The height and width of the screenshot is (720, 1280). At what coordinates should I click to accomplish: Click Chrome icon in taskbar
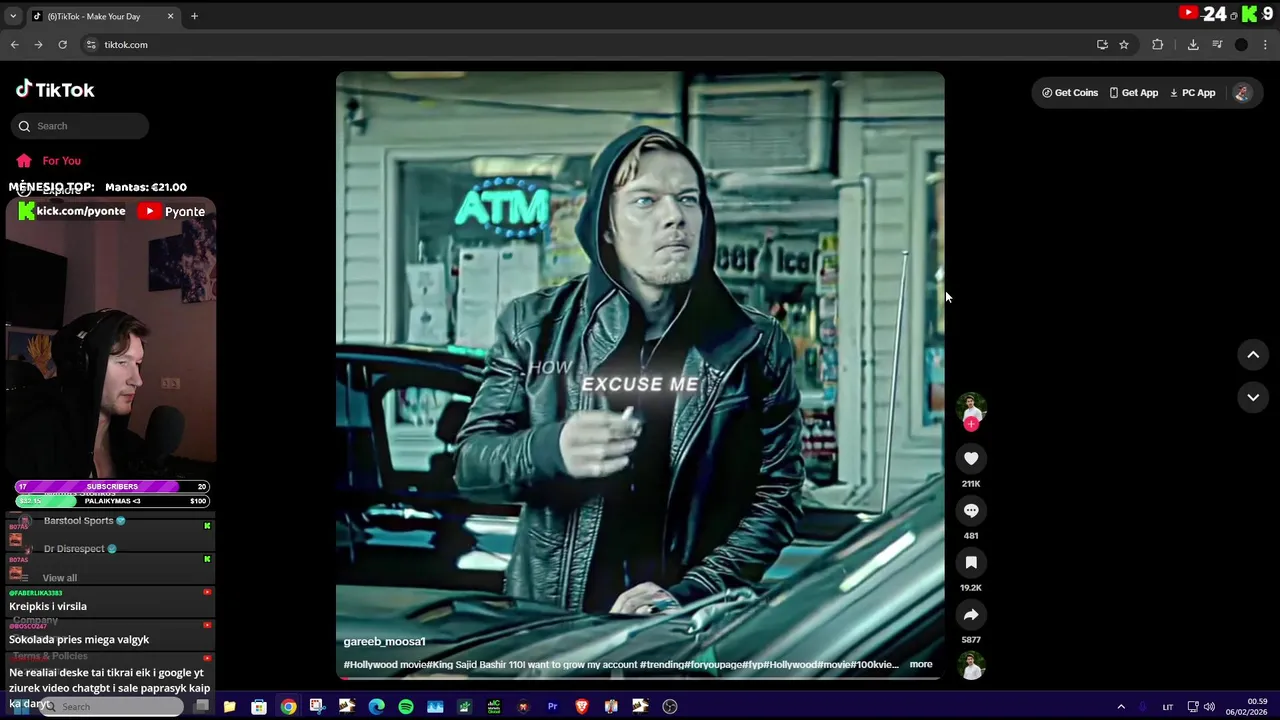click(288, 707)
